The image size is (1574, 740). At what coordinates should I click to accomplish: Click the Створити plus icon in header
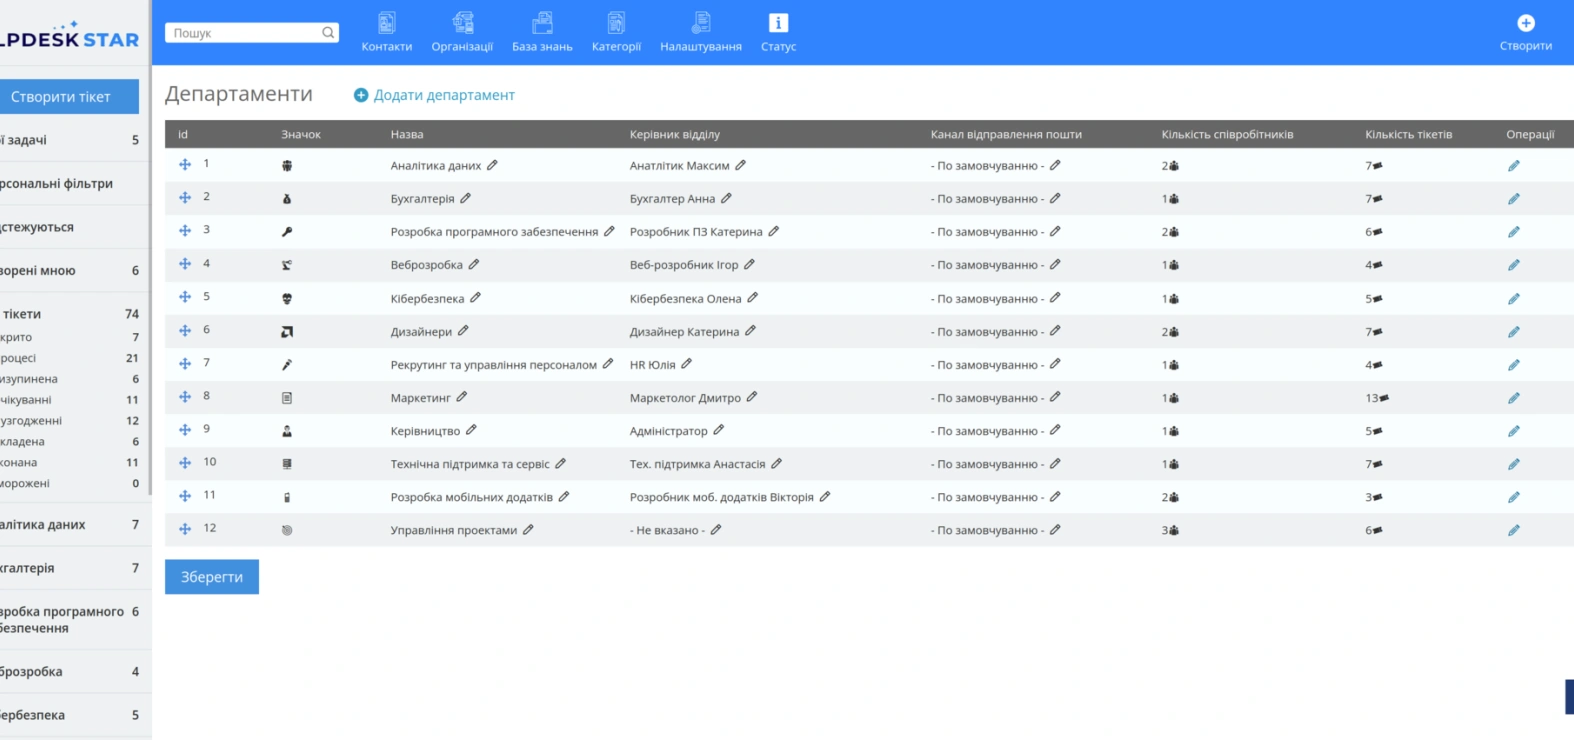1526,23
